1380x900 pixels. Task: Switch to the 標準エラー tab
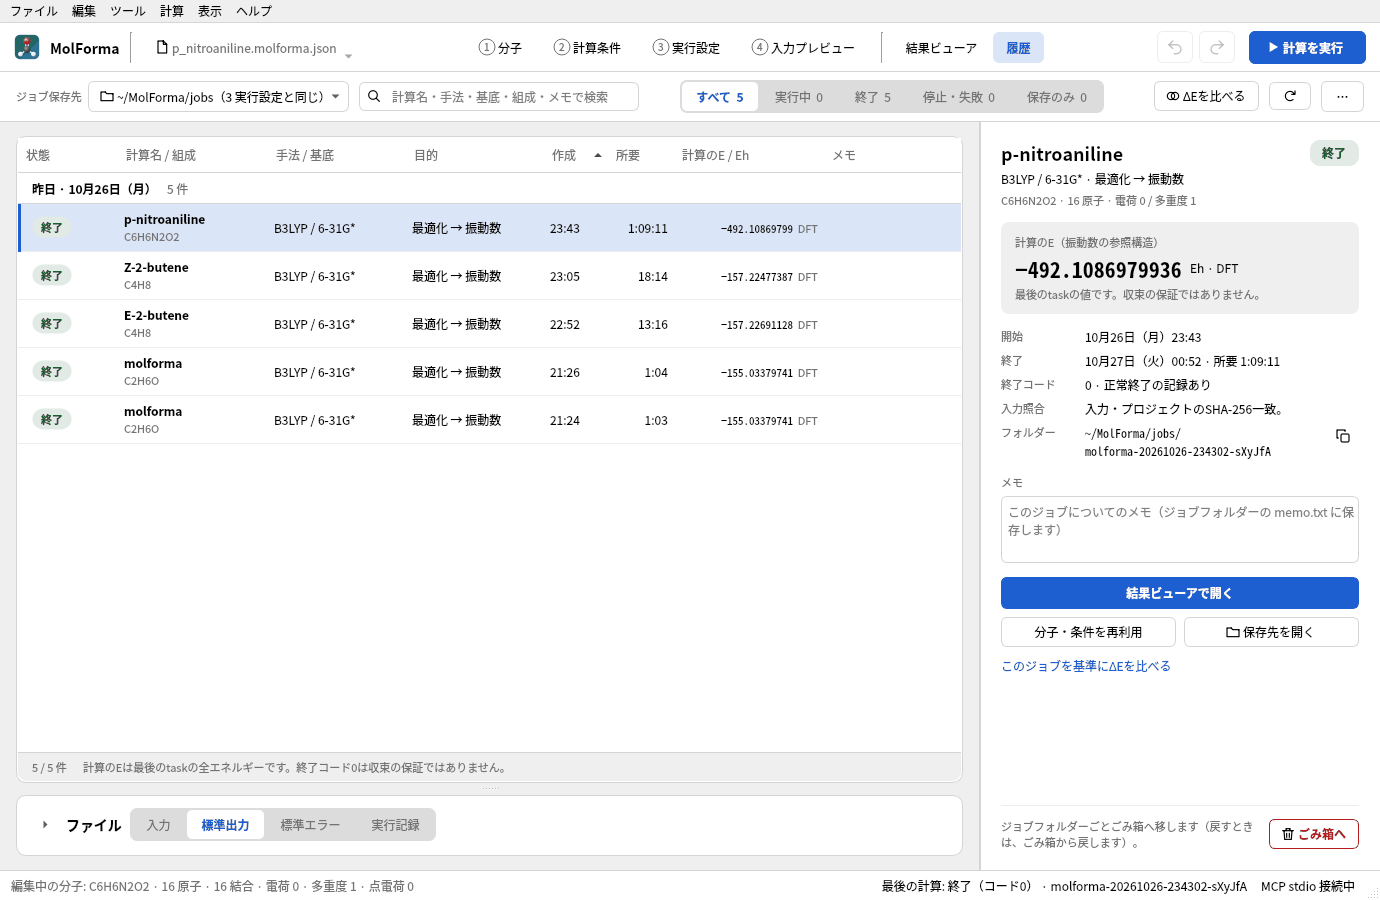310,825
